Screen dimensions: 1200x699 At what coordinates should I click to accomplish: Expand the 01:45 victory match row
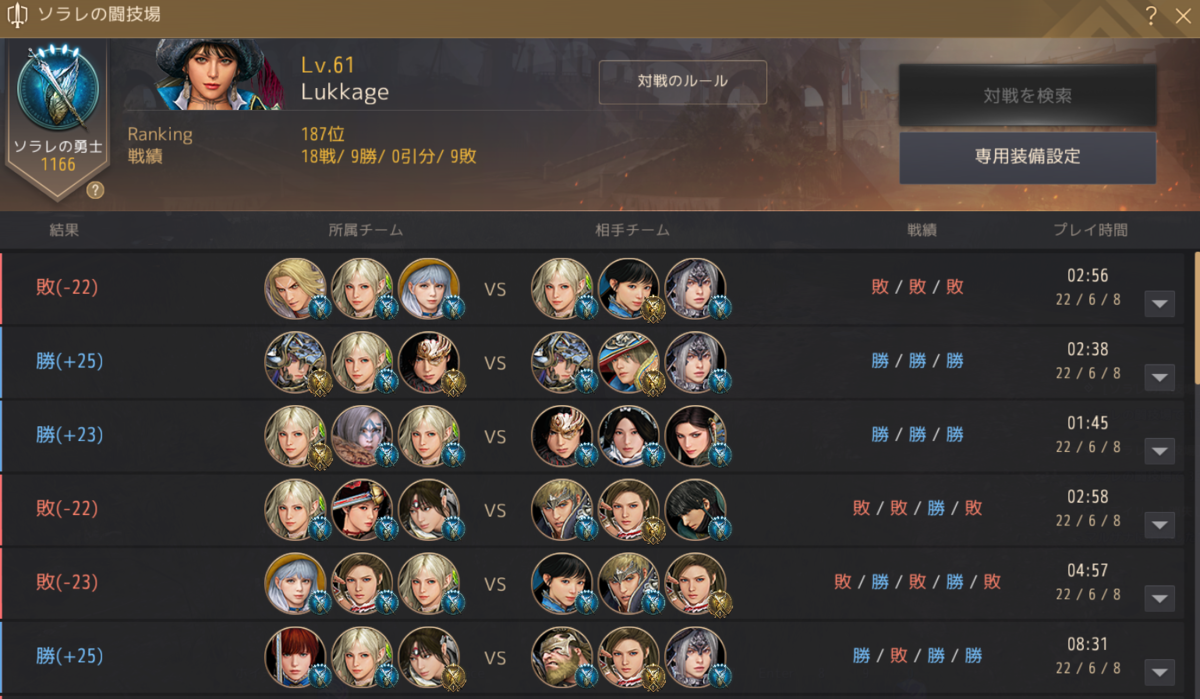(x=1159, y=451)
